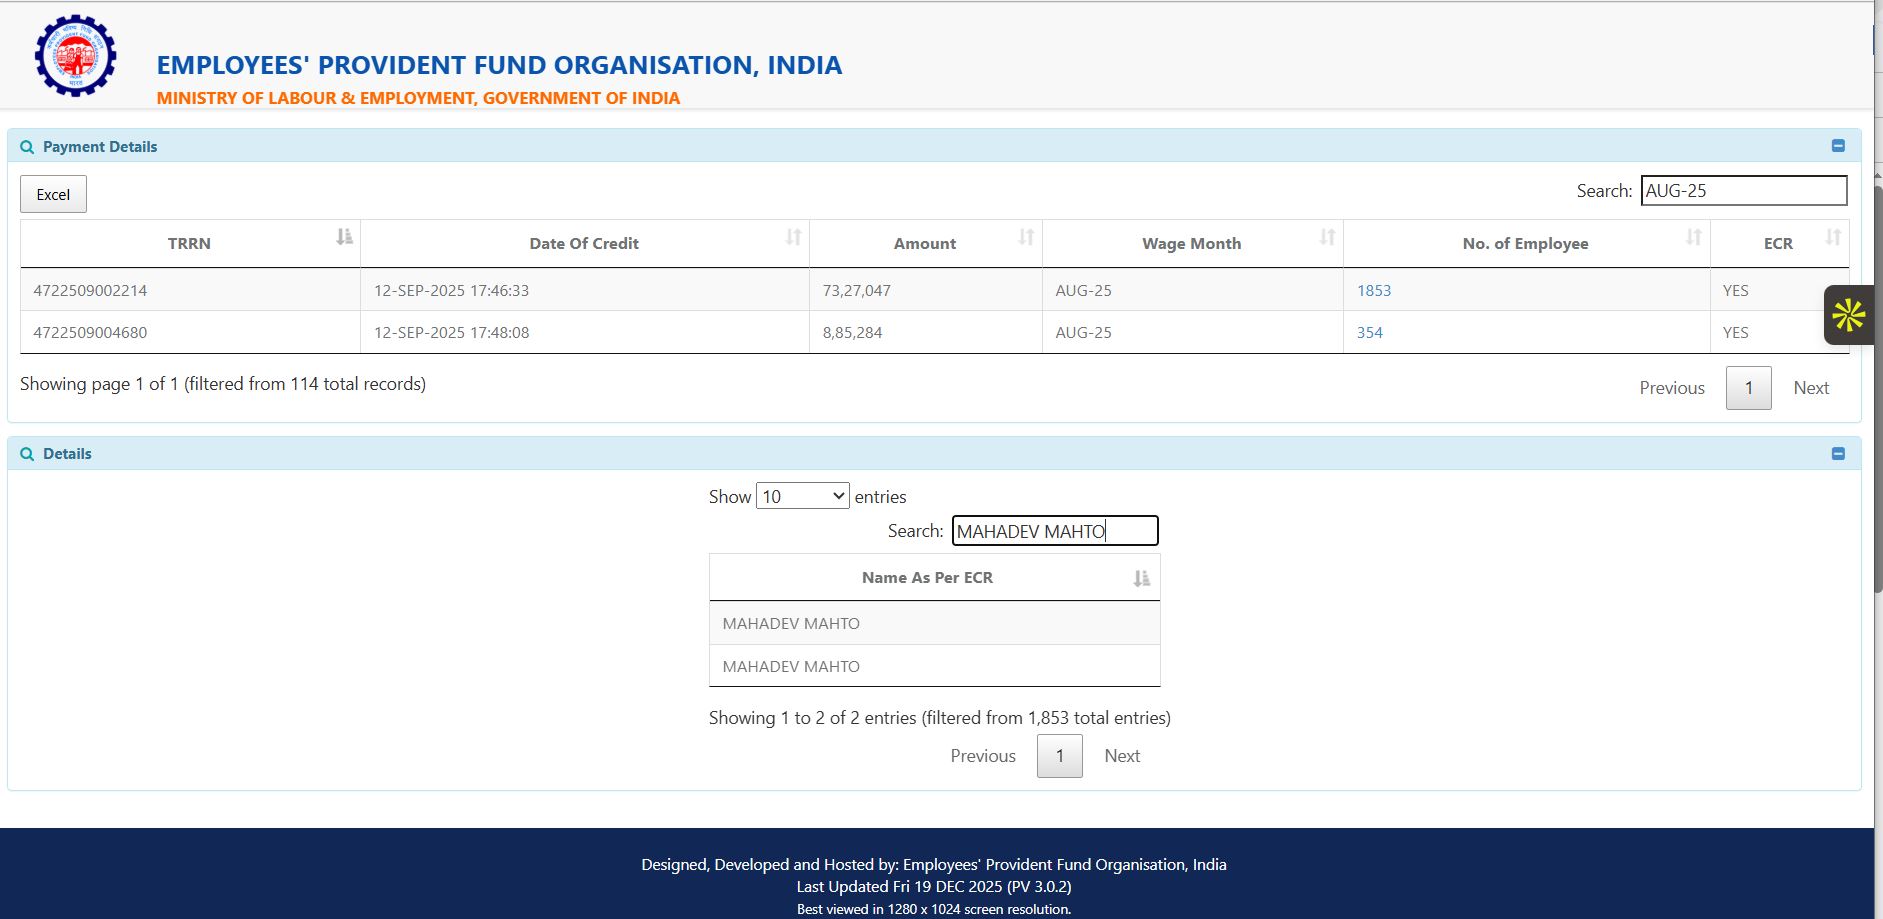The height and width of the screenshot is (919, 1883).
Task: Open employee count link 354
Action: [x=1369, y=333]
